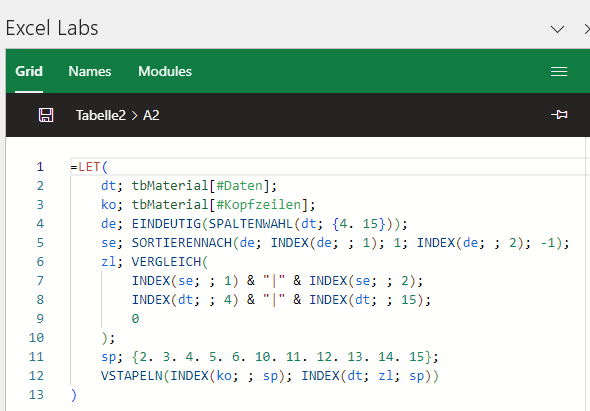Click the Tabelle2 breadcrumb
The image size is (590, 411).
[x=101, y=115]
